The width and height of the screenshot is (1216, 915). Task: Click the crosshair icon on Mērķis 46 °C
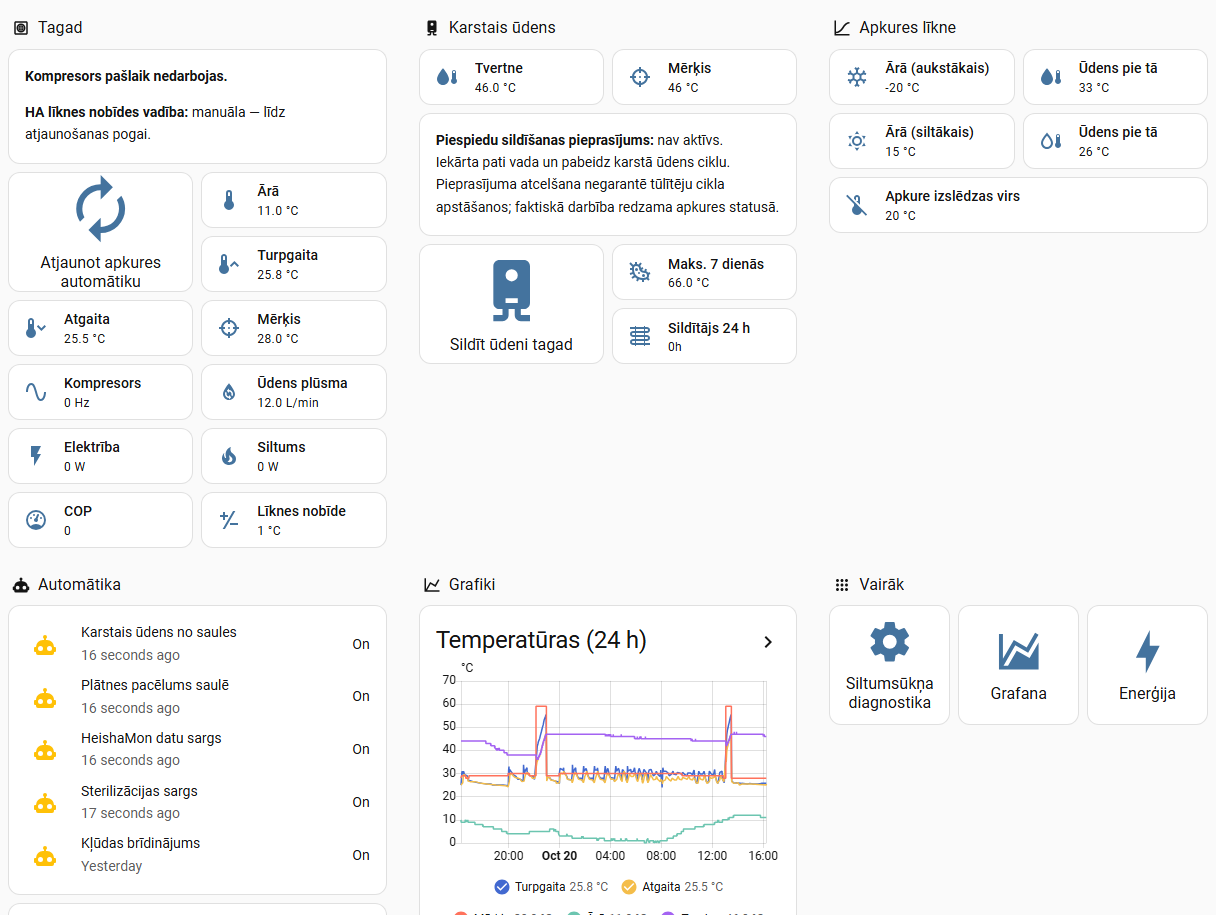tap(640, 77)
